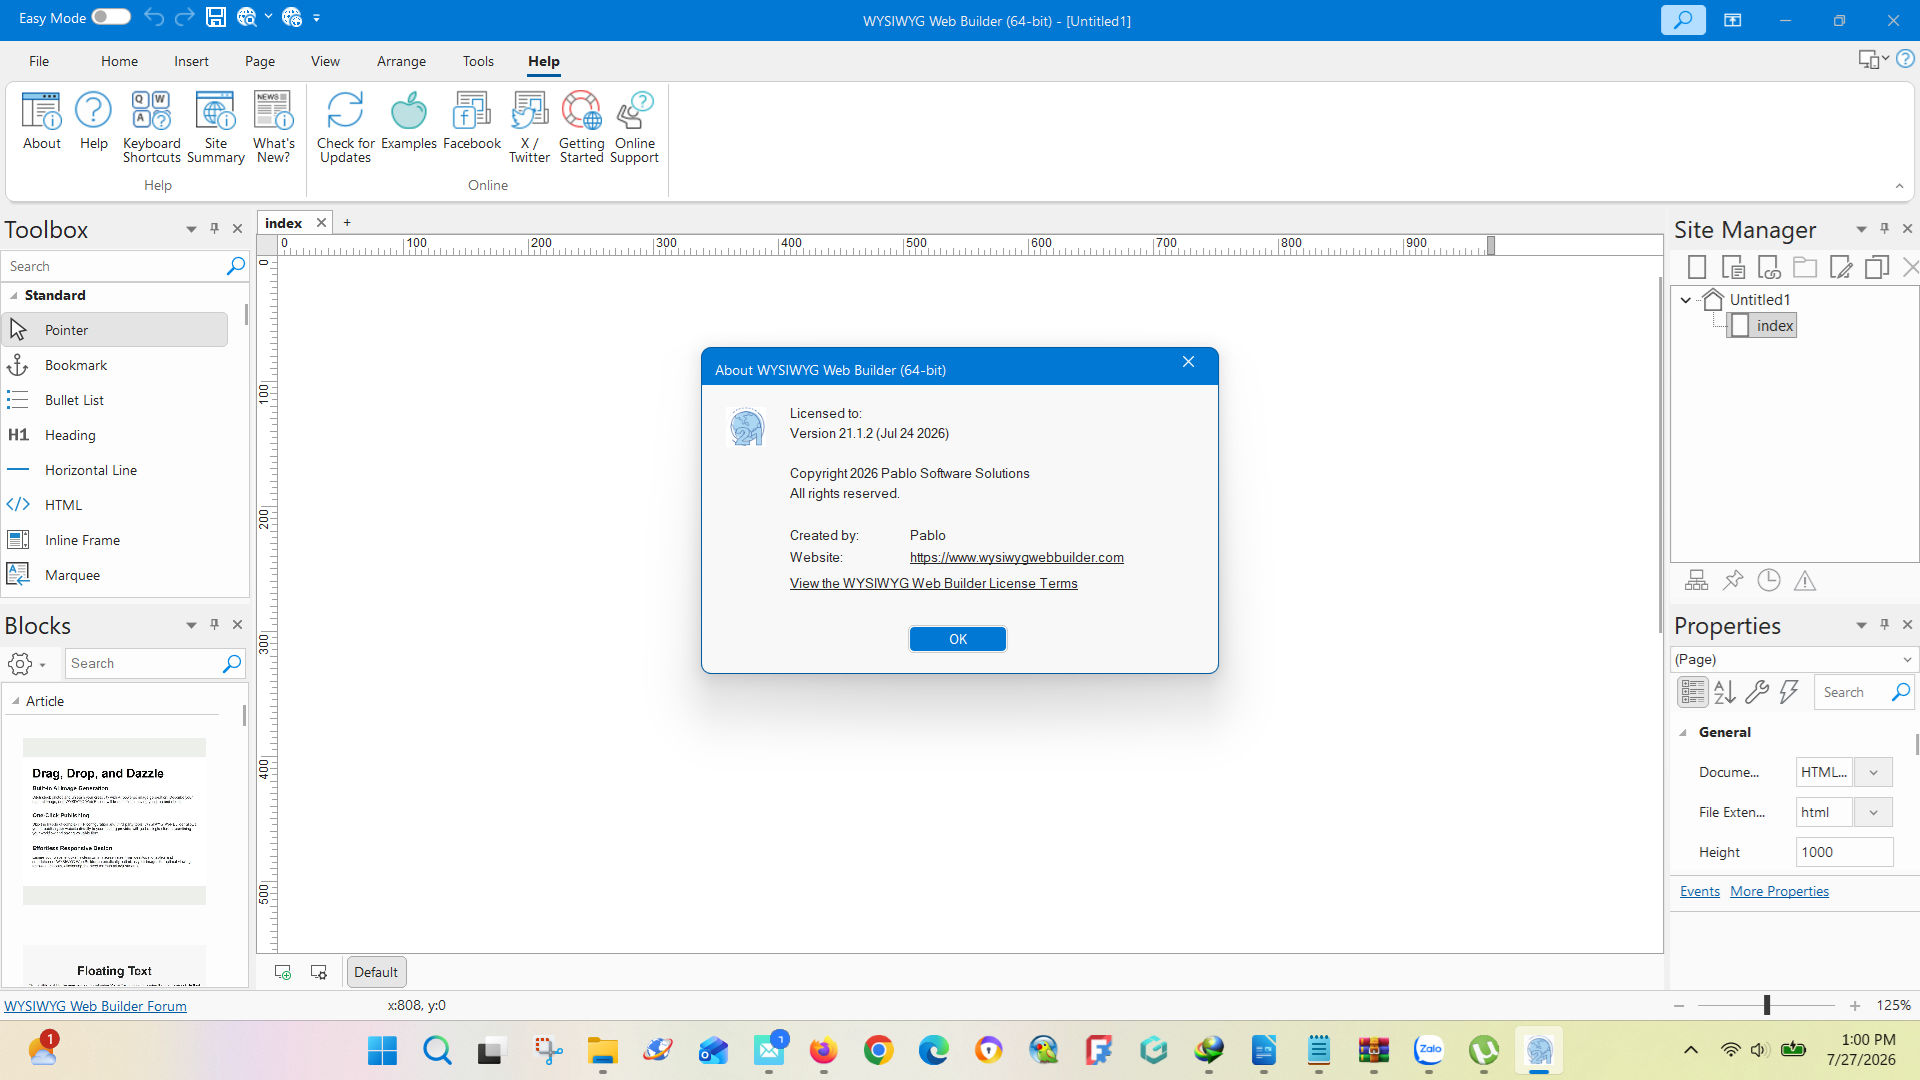This screenshot has width=1920, height=1080.
Task: Collapse the Standard toolbox section
Action: coord(14,296)
